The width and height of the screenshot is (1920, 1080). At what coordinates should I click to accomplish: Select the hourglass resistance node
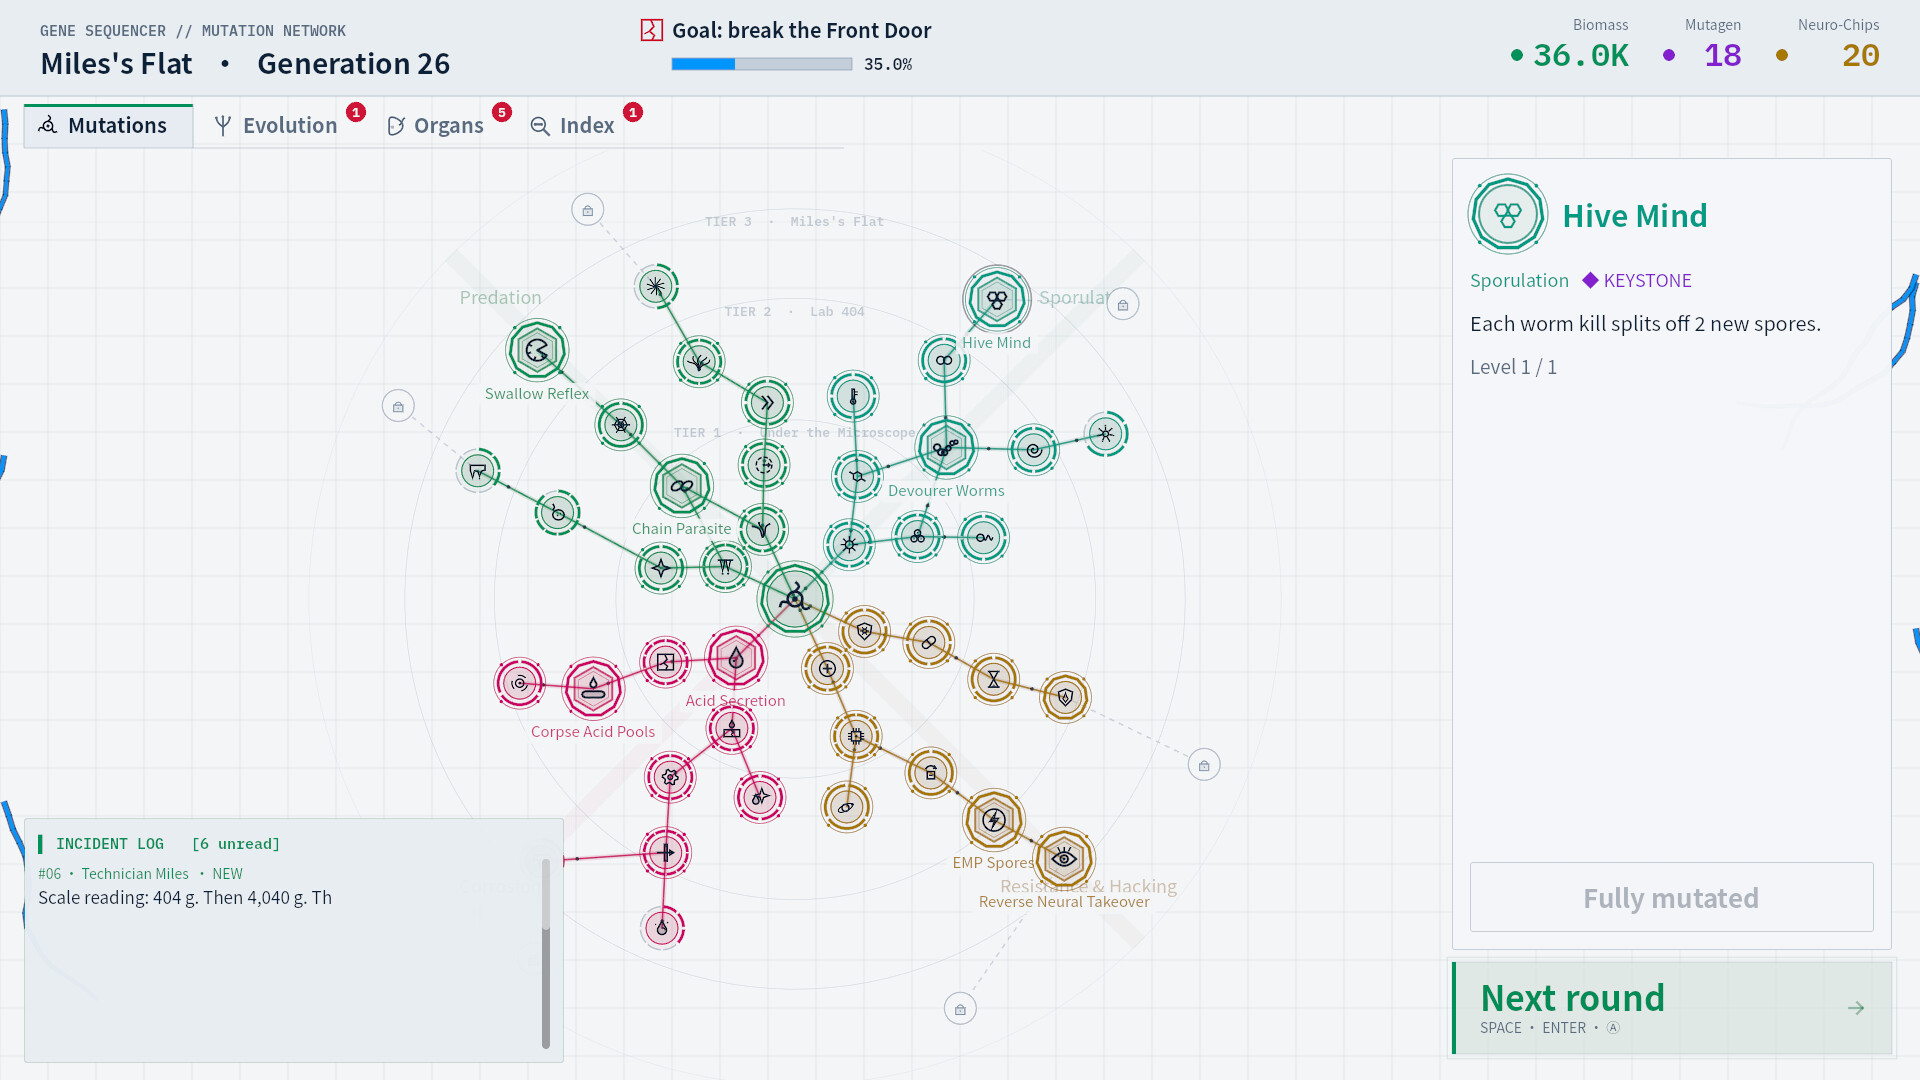993,679
